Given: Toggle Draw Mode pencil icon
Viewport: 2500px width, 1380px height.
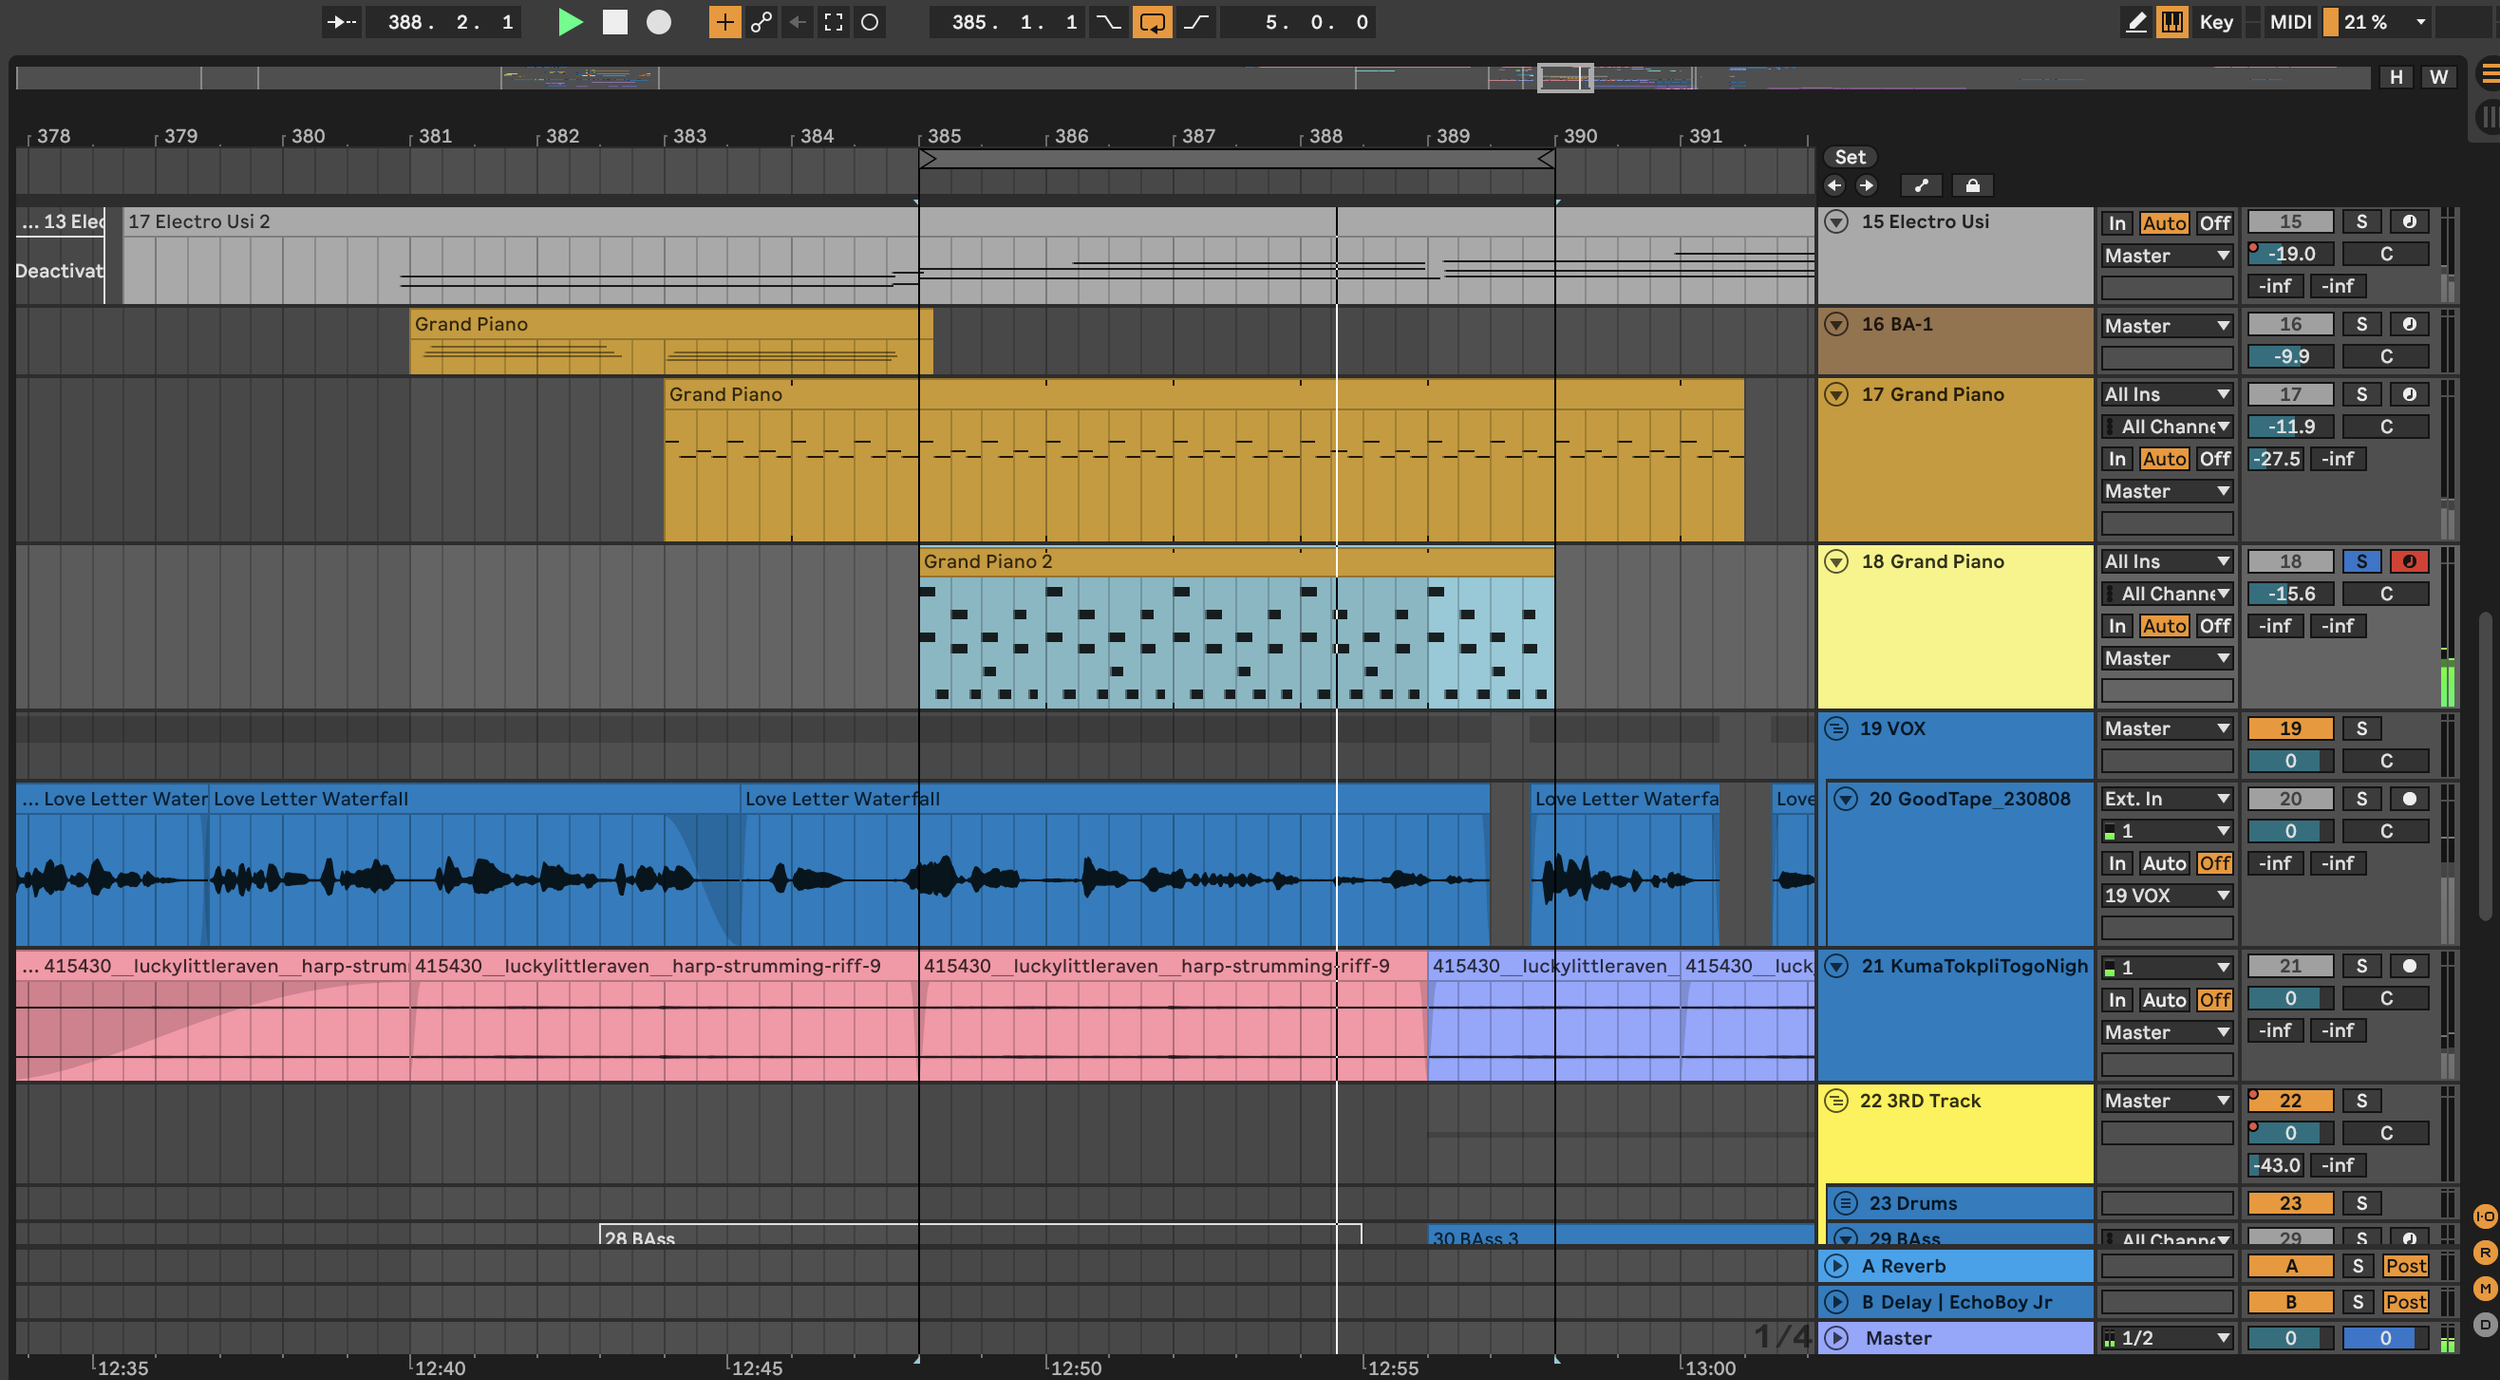Looking at the screenshot, I should [2136, 22].
